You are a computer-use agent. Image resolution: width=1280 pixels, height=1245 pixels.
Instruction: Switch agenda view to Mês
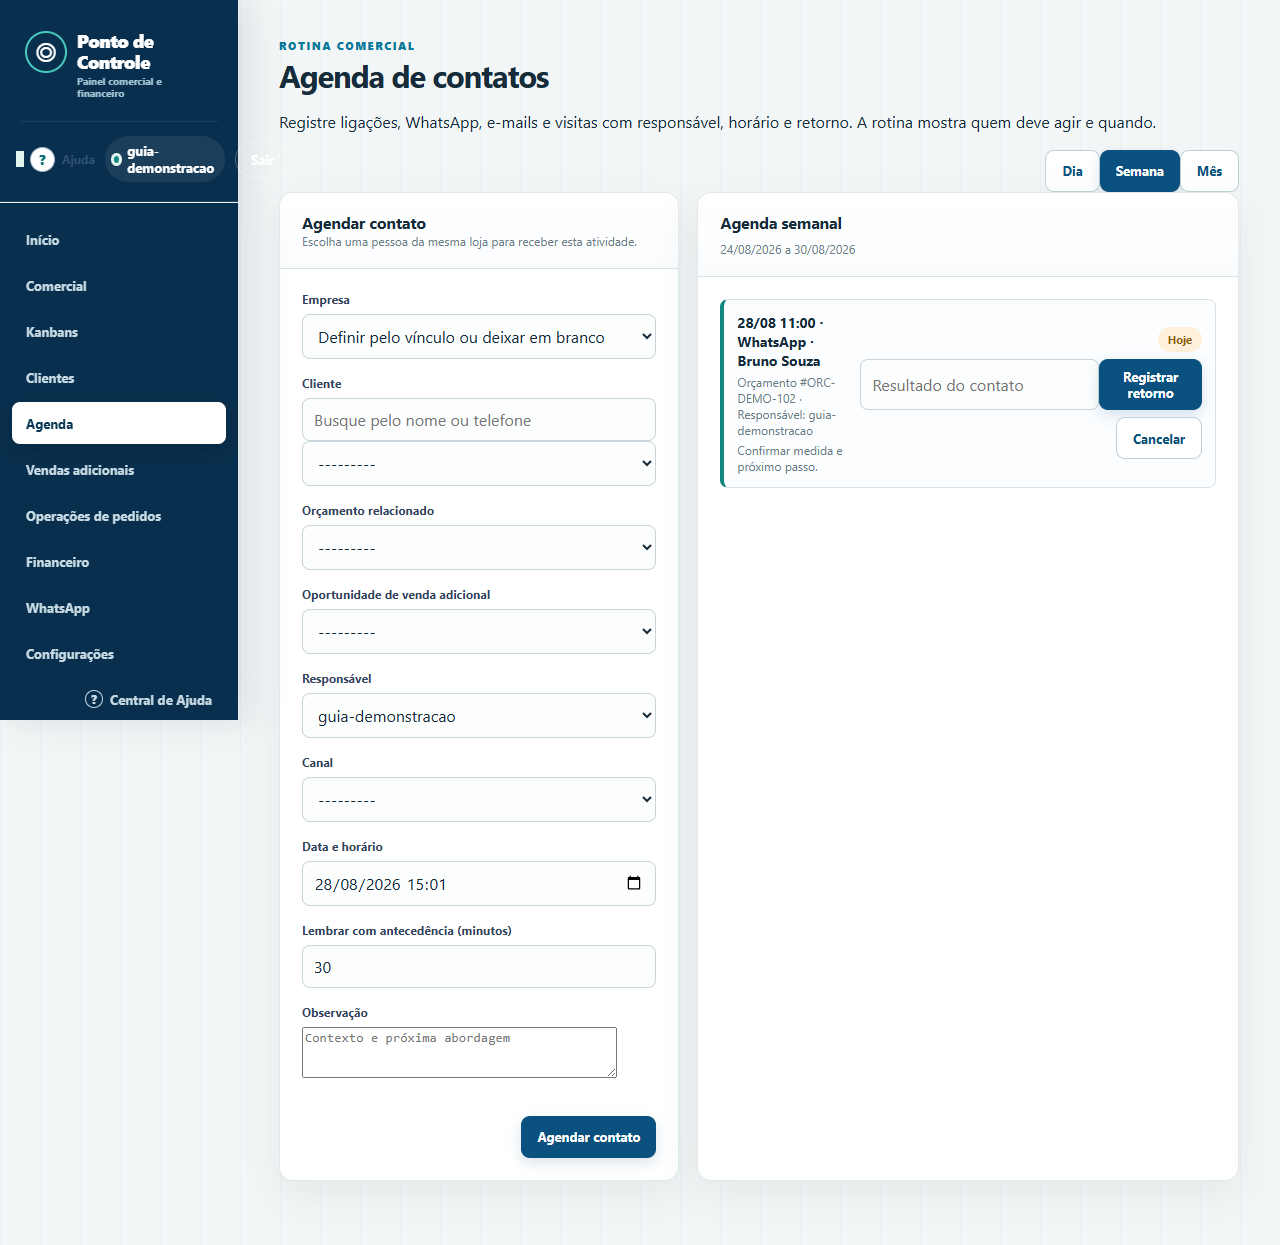1209,171
